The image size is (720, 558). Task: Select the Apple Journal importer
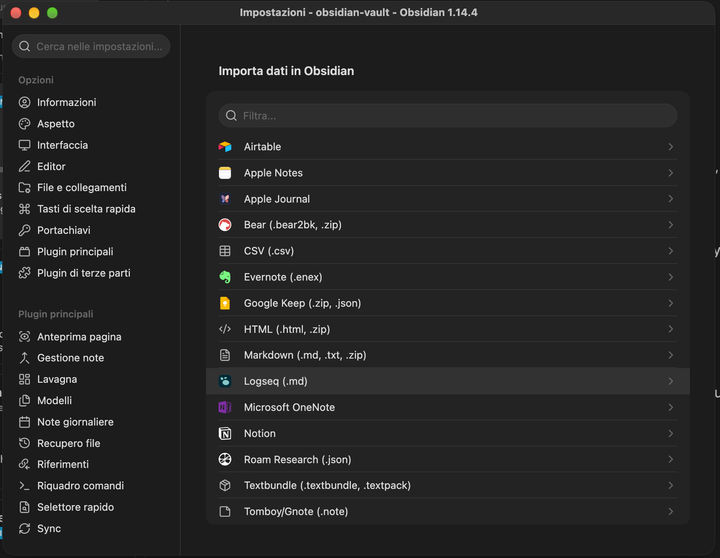pos(448,199)
